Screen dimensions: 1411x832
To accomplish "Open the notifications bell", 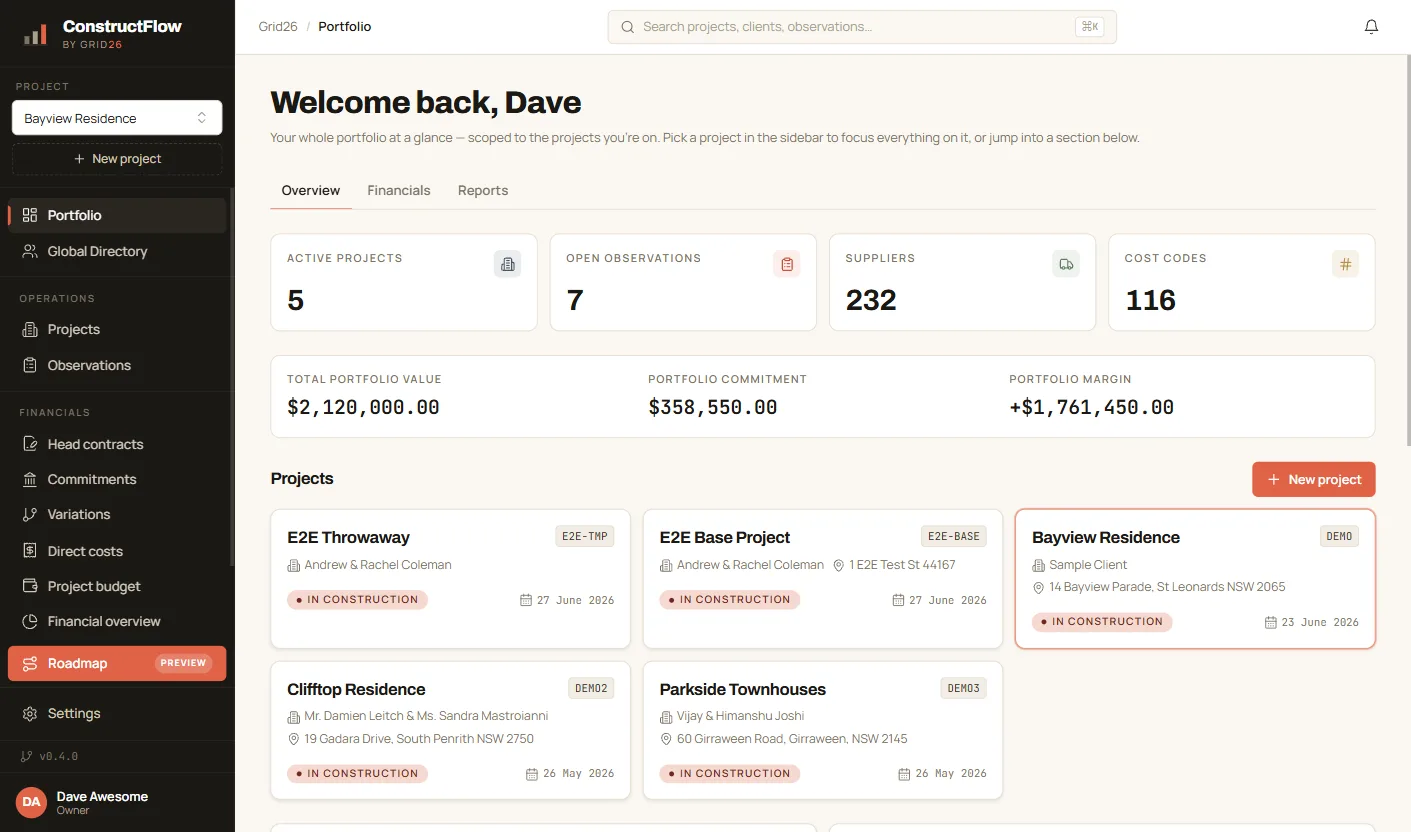I will 1371,27.
